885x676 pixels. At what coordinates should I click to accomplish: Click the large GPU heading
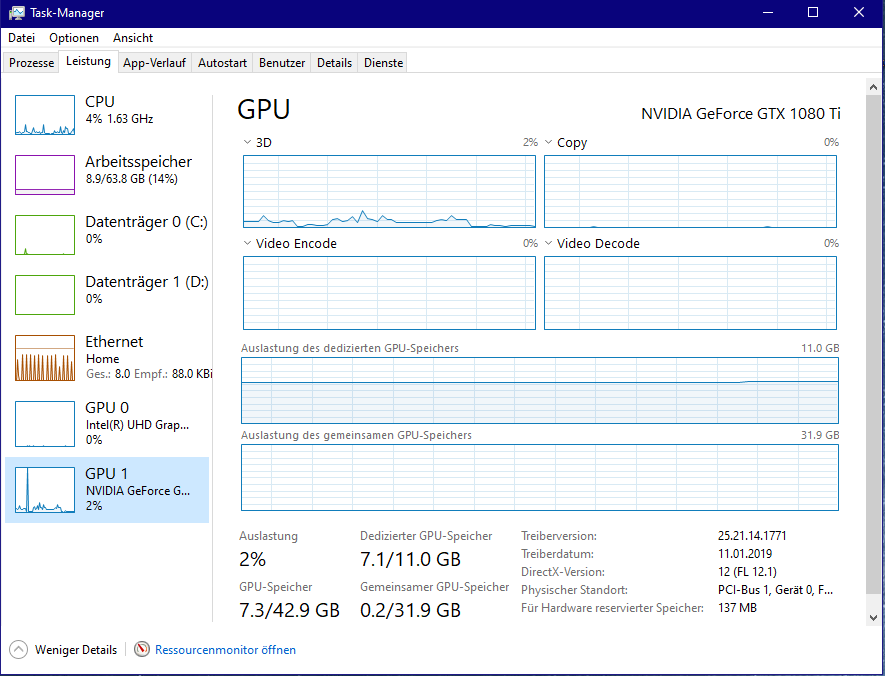click(264, 109)
